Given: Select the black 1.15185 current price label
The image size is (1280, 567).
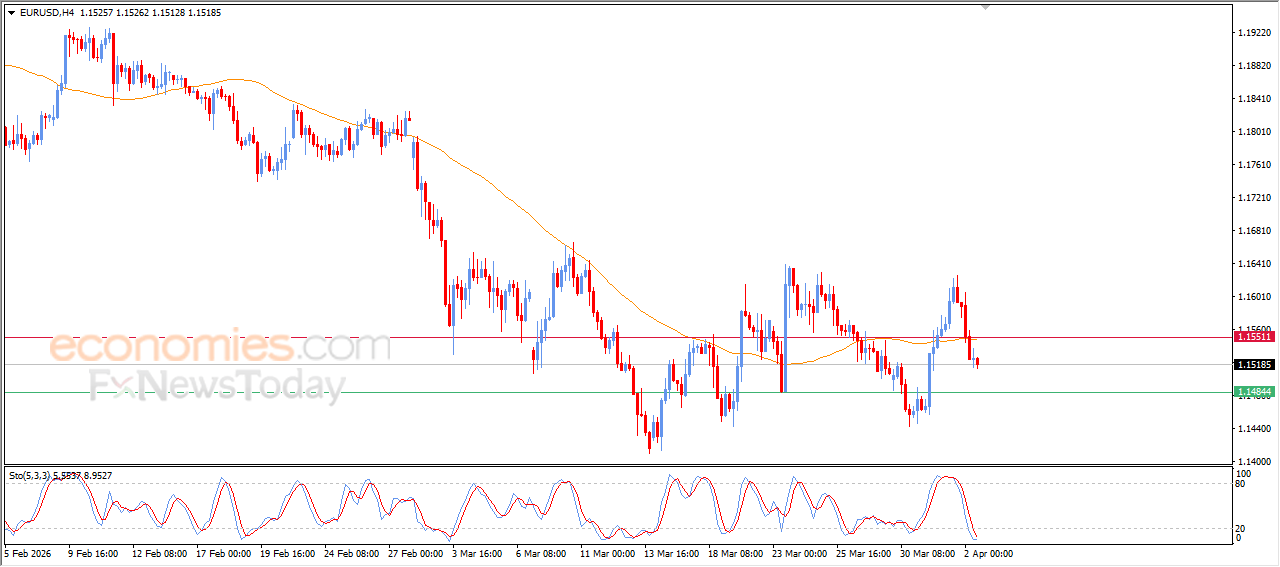Looking at the screenshot, I should point(1253,365).
